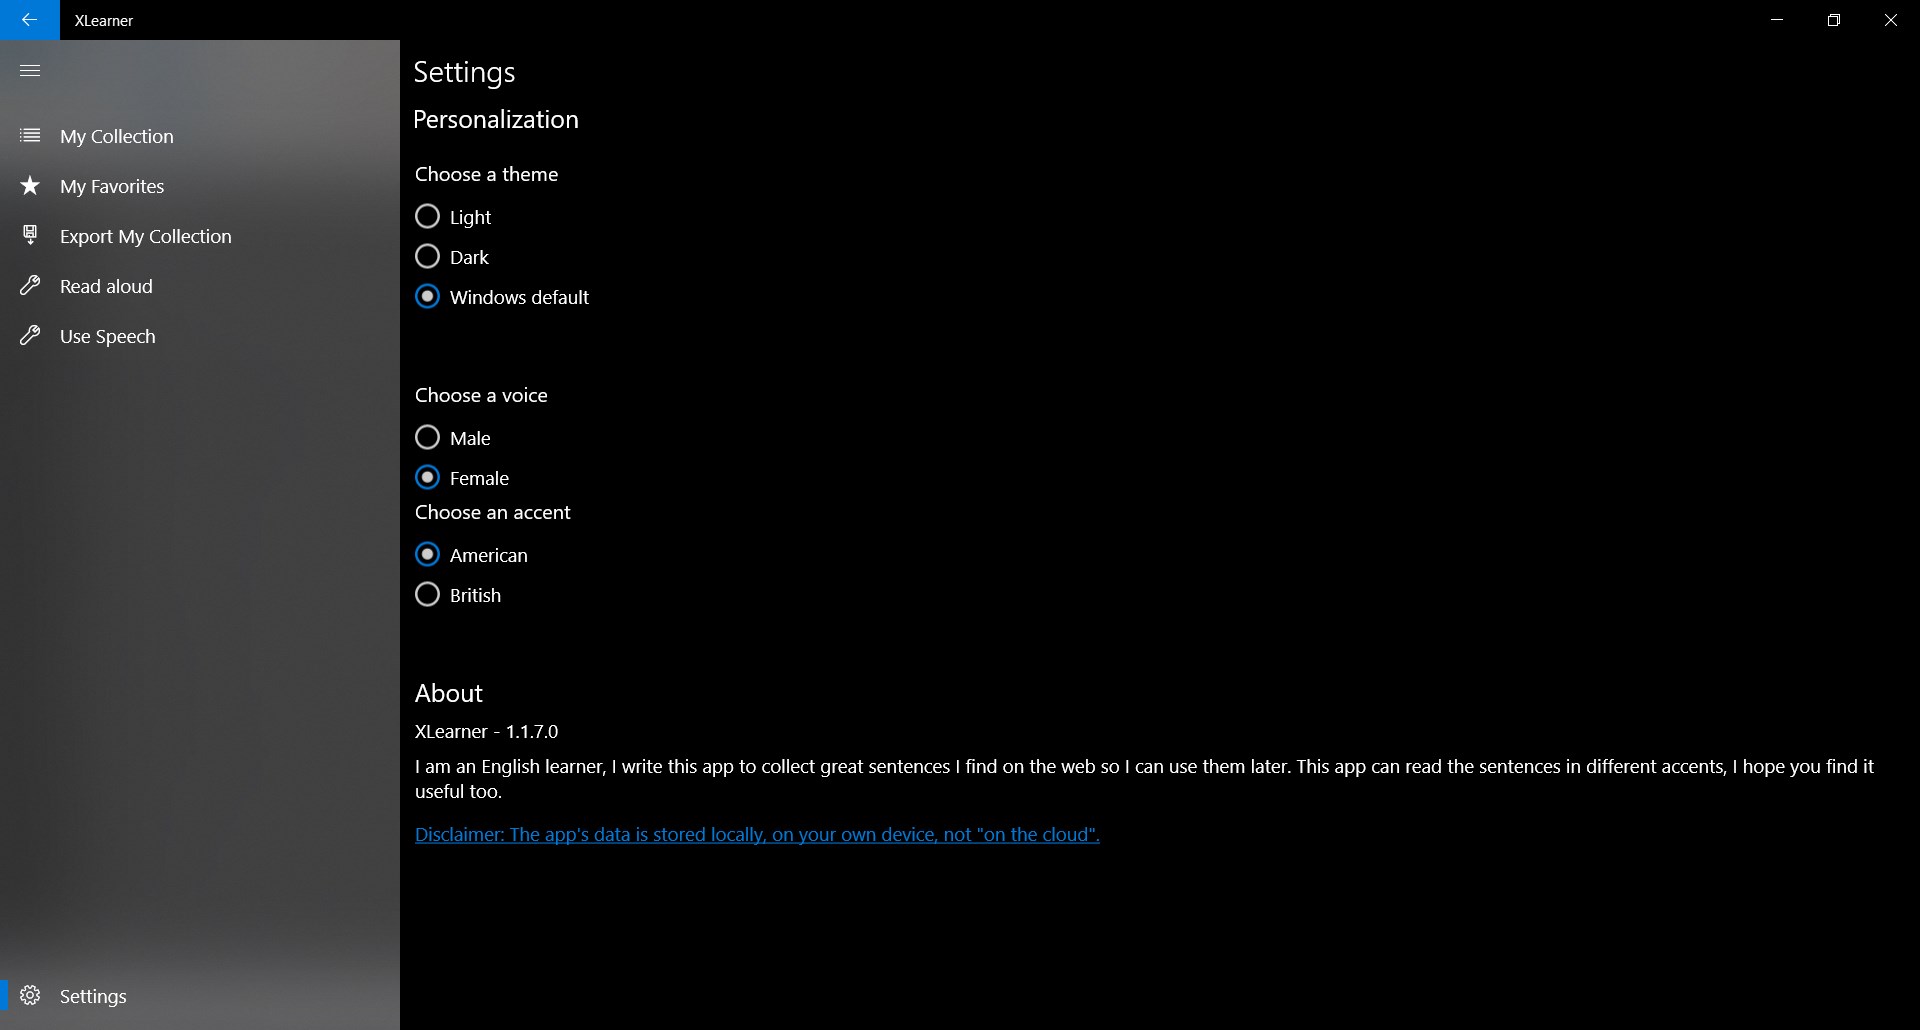Switch accent to British
This screenshot has width=1920, height=1030.
click(x=428, y=595)
